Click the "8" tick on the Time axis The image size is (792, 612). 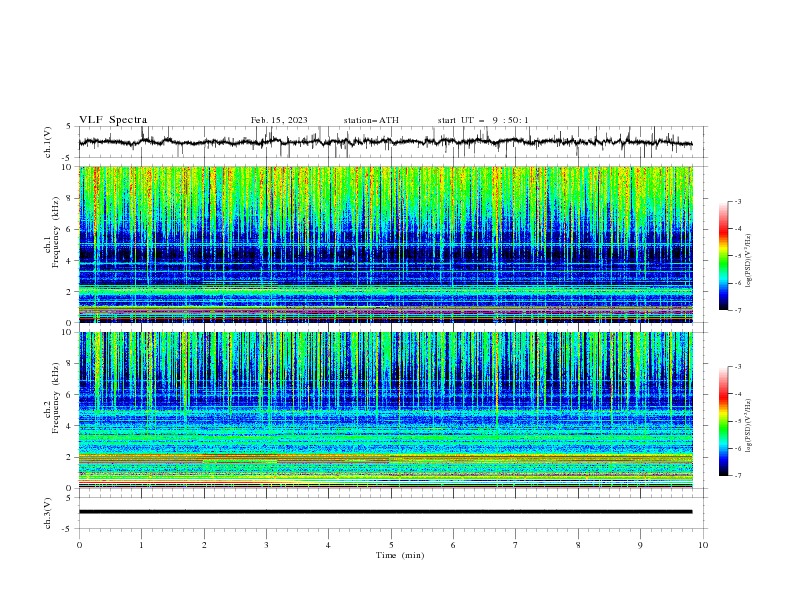pyautogui.click(x=578, y=545)
